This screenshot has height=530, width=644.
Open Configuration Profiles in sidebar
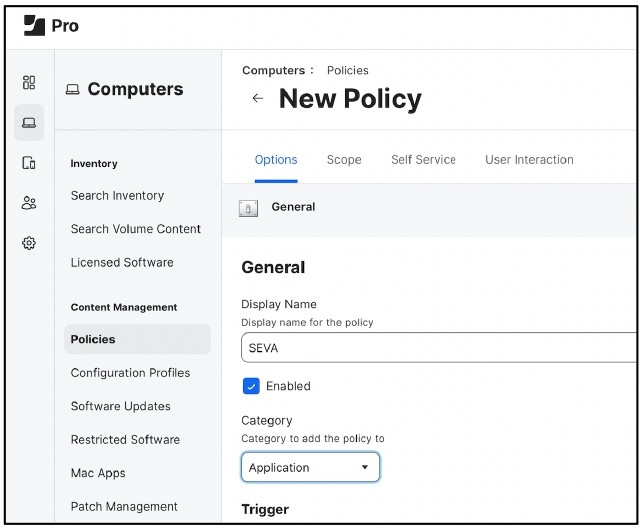pyautogui.click(x=130, y=373)
